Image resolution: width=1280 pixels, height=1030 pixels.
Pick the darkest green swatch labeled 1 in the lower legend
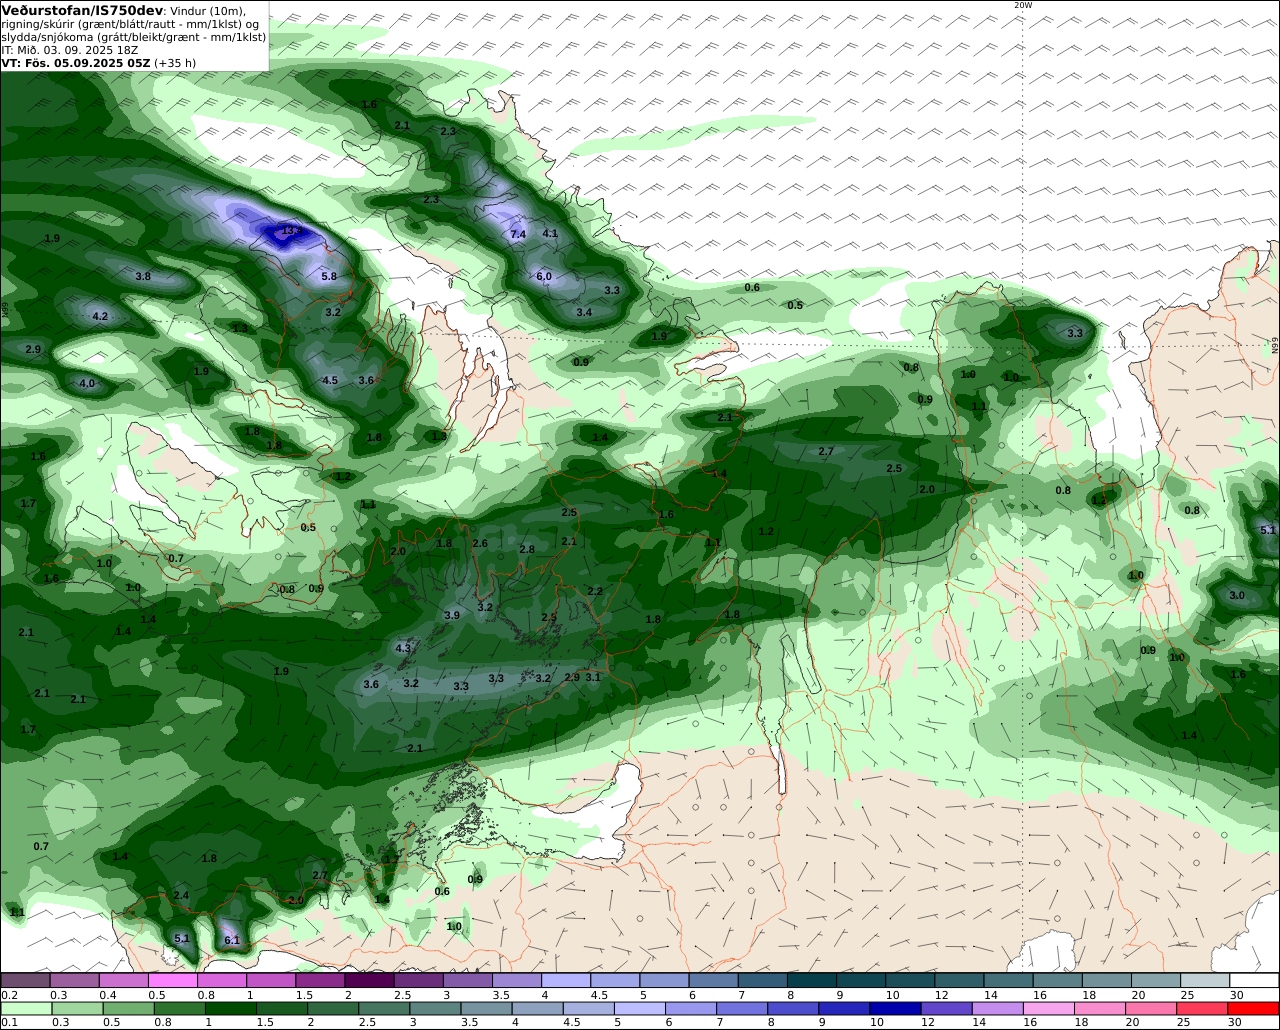coord(230,1008)
